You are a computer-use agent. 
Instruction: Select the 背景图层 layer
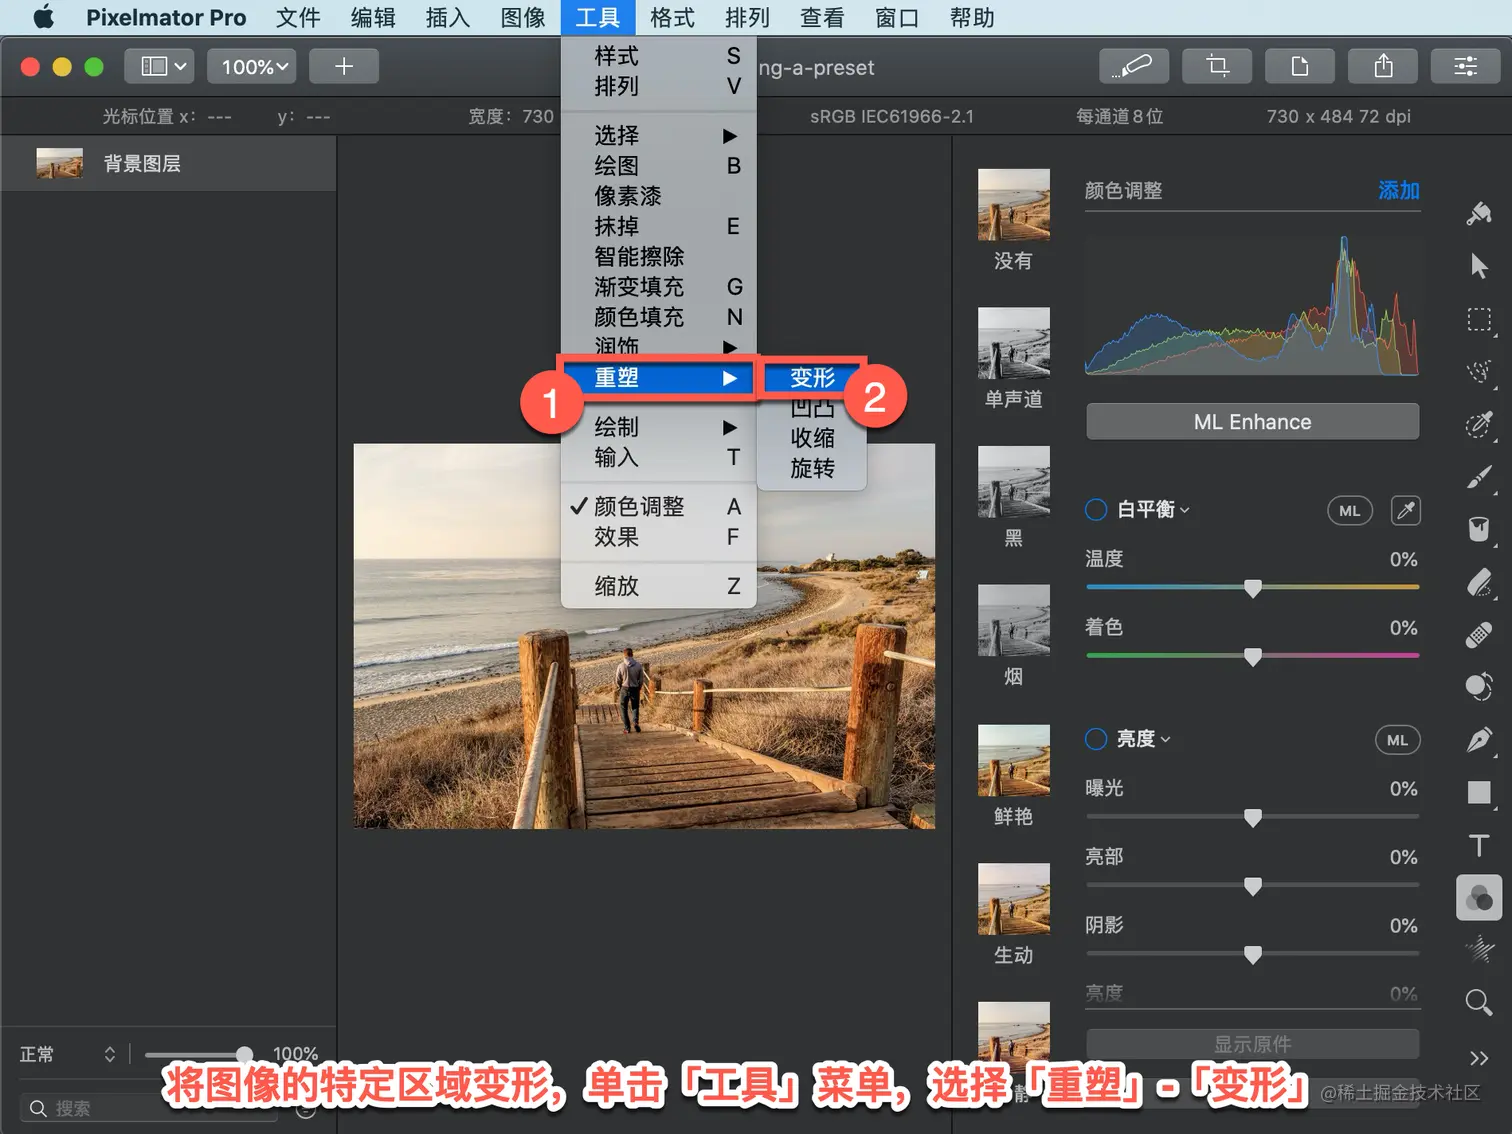coord(168,163)
